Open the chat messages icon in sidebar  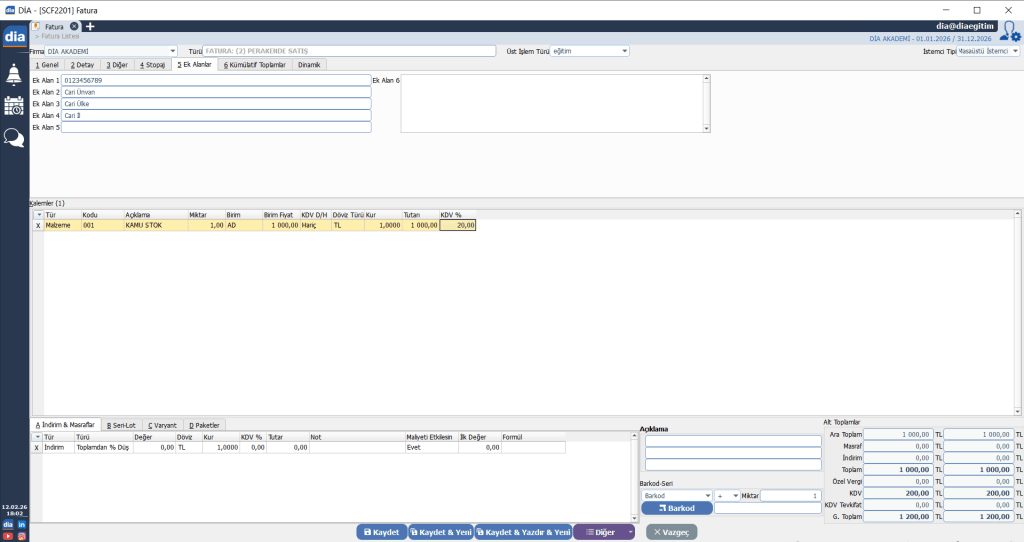14,138
